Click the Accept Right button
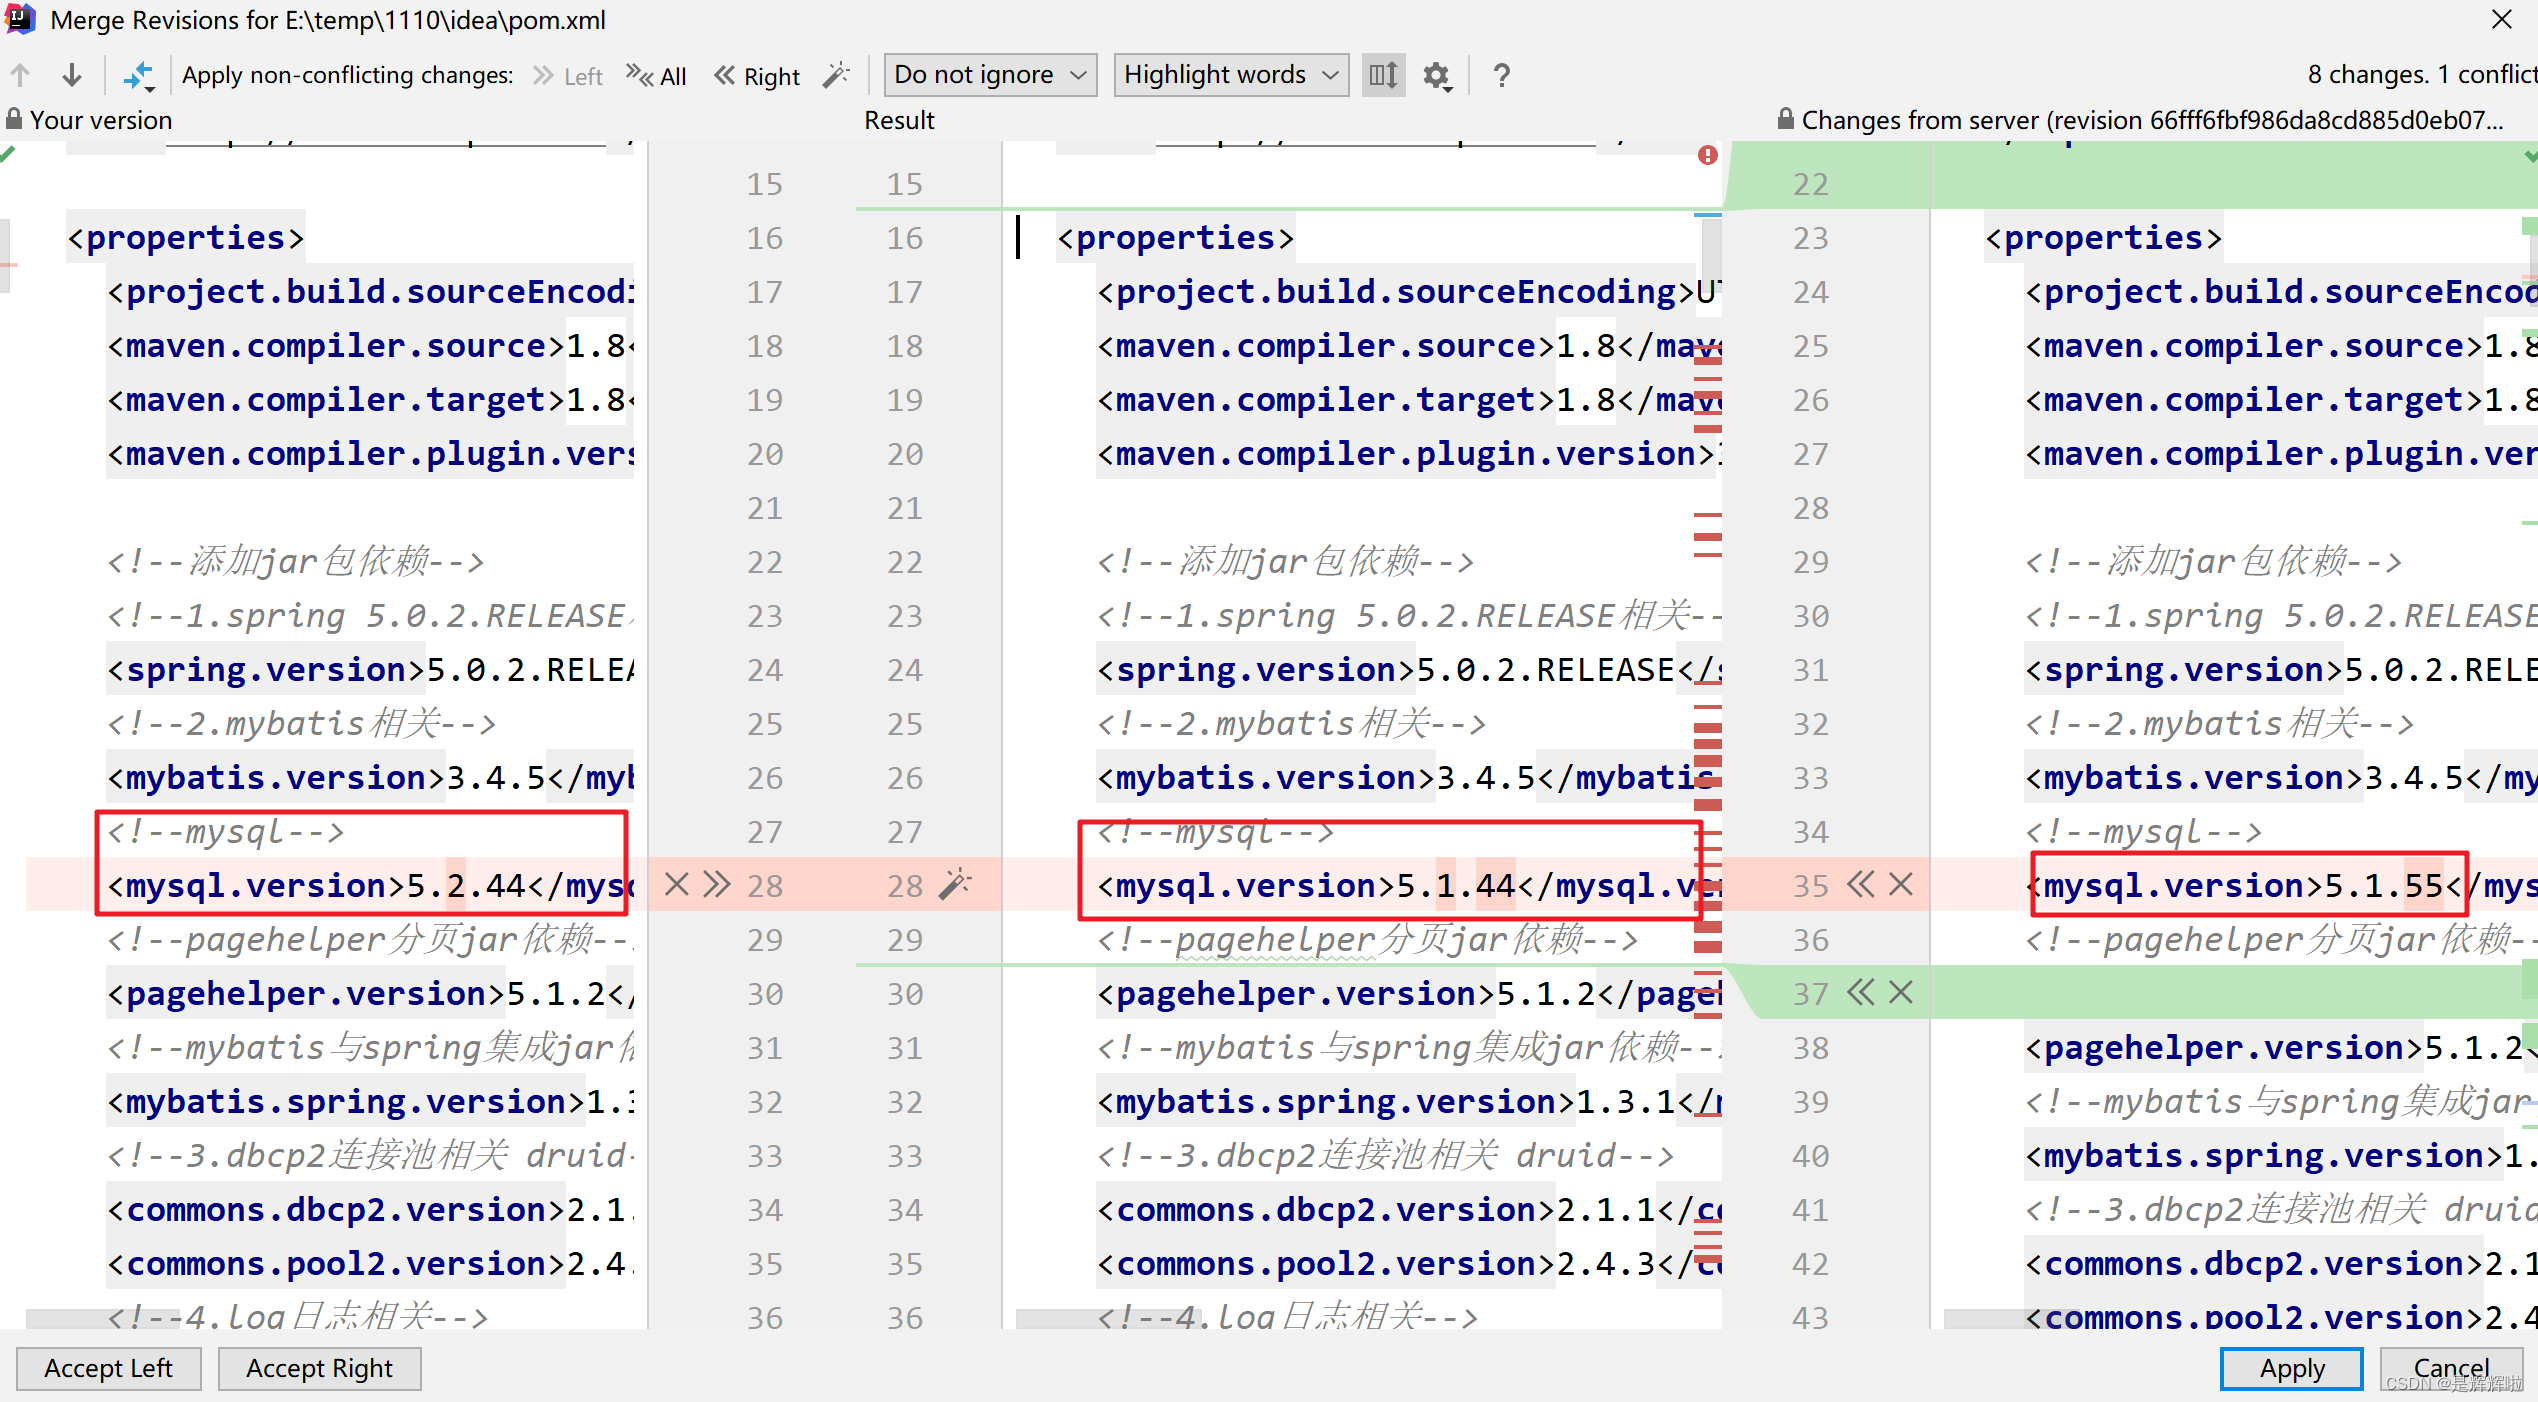Screen dimensions: 2538x1402 click(319, 1367)
